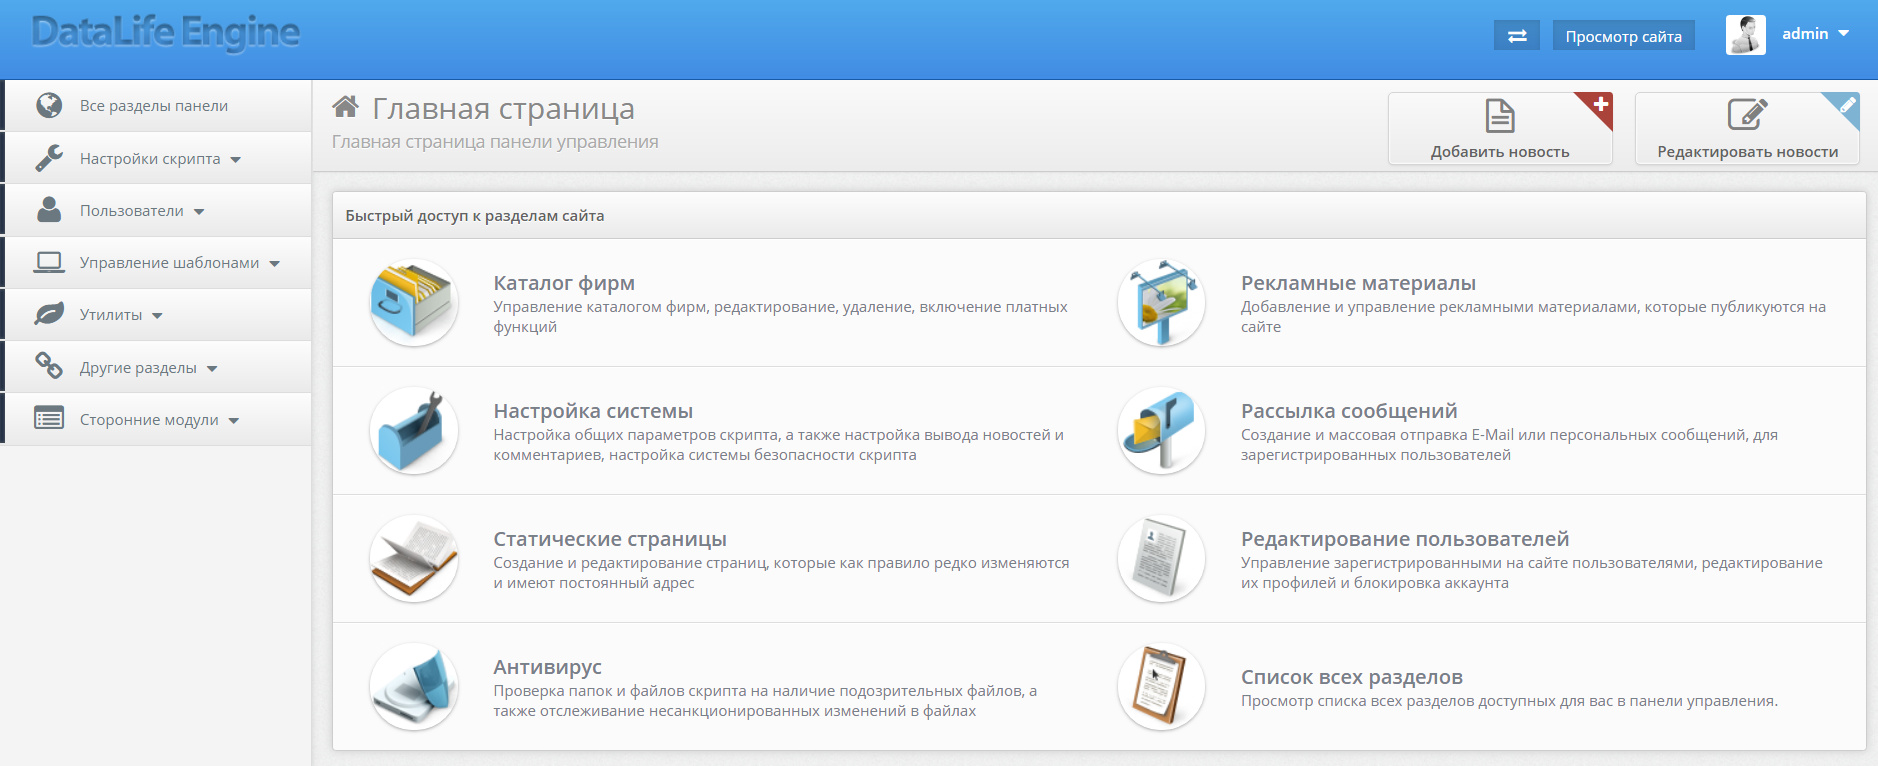Click the document icon for Редактирование пользователей
This screenshot has height=766, width=1878.
[x=1162, y=558]
